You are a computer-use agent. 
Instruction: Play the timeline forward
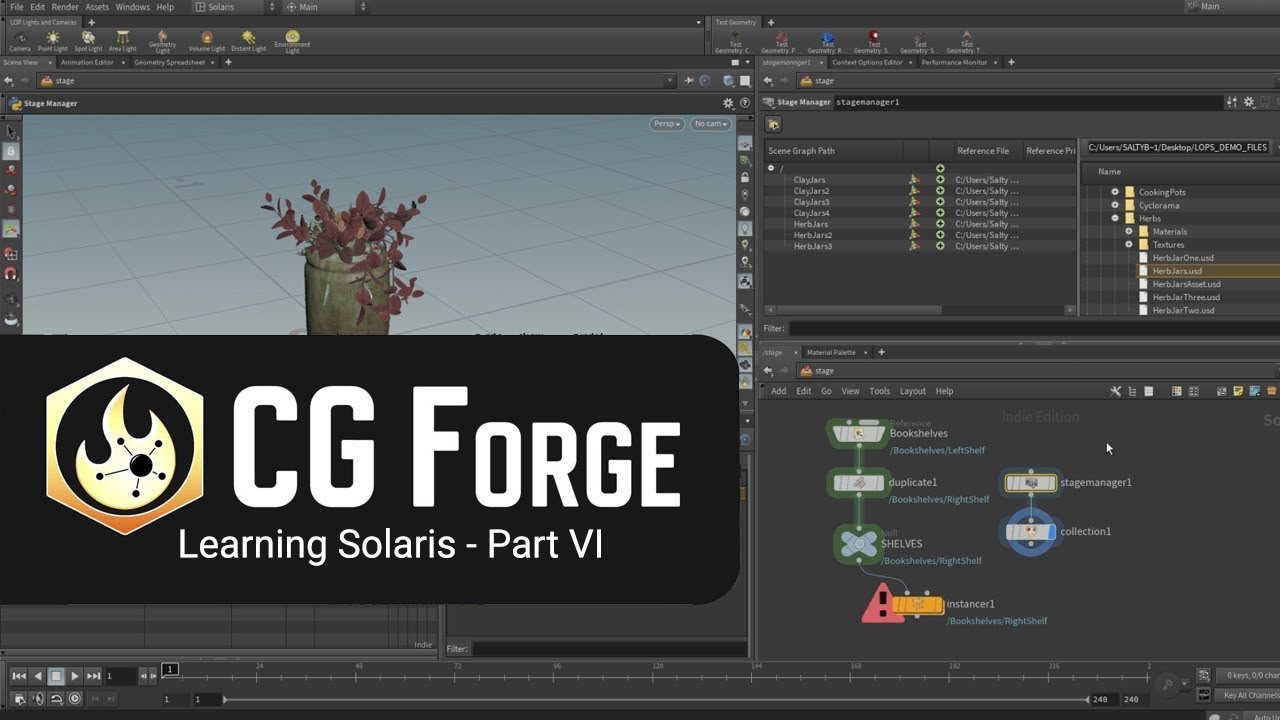pos(75,676)
